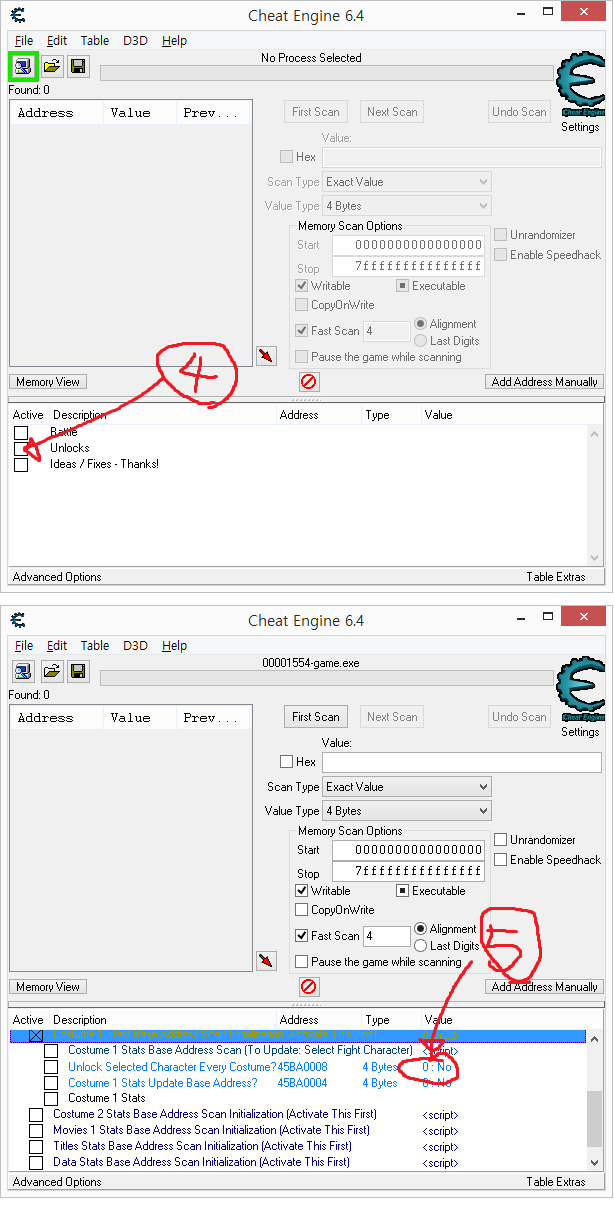Open process list in game.exe window
This screenshot has width=614, height=1220.
(x=23, y=671)
